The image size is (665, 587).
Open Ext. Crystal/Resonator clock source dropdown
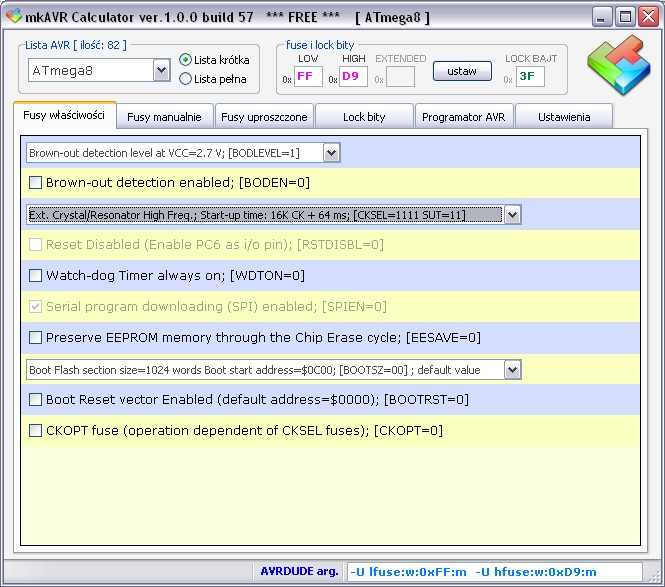coord(512,215)
